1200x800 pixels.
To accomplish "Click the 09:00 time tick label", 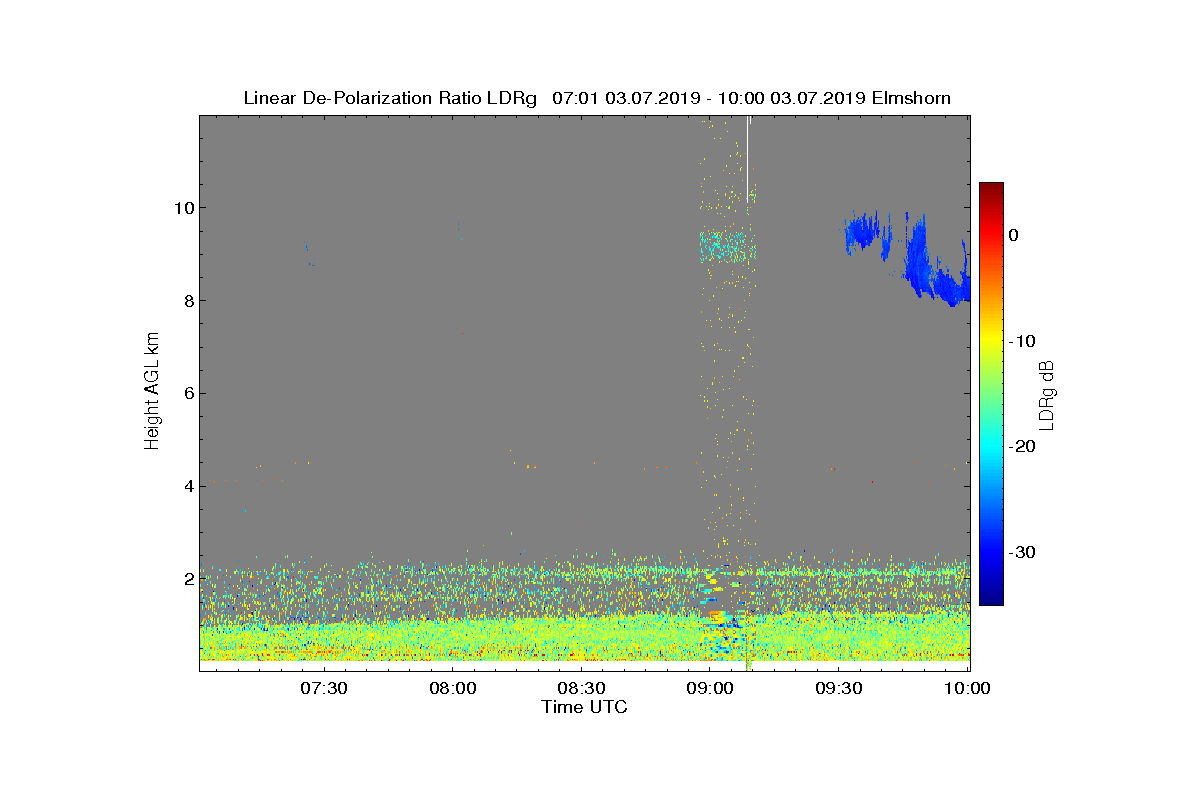I will tap(710, 688).
